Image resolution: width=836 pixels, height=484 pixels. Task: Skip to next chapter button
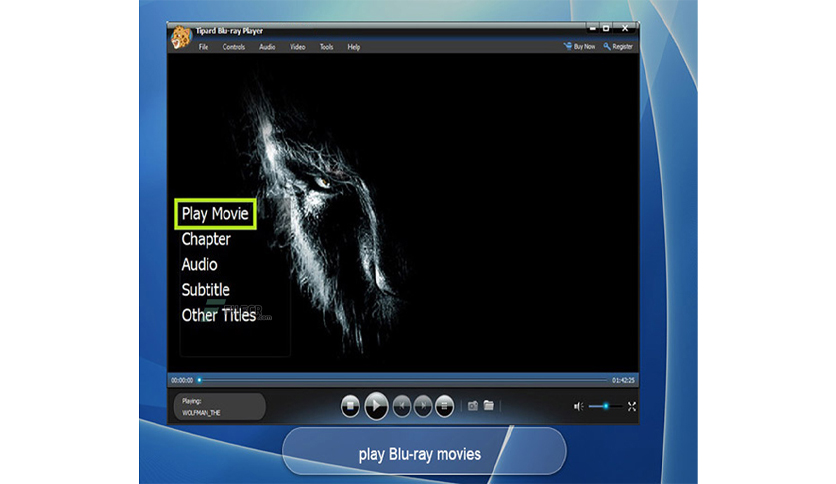coord(423,406)
